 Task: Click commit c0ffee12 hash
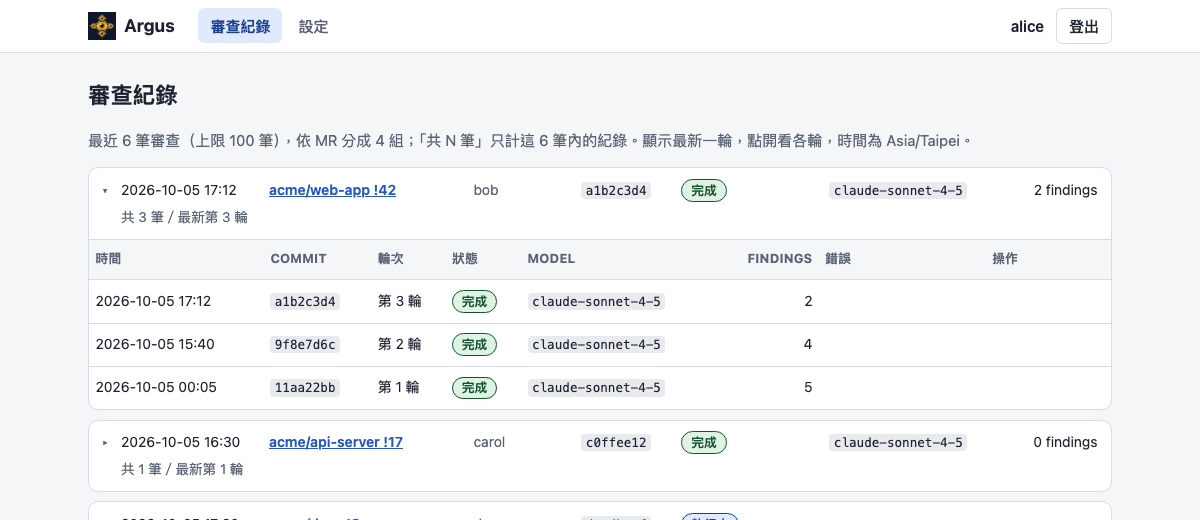point(616,442)
